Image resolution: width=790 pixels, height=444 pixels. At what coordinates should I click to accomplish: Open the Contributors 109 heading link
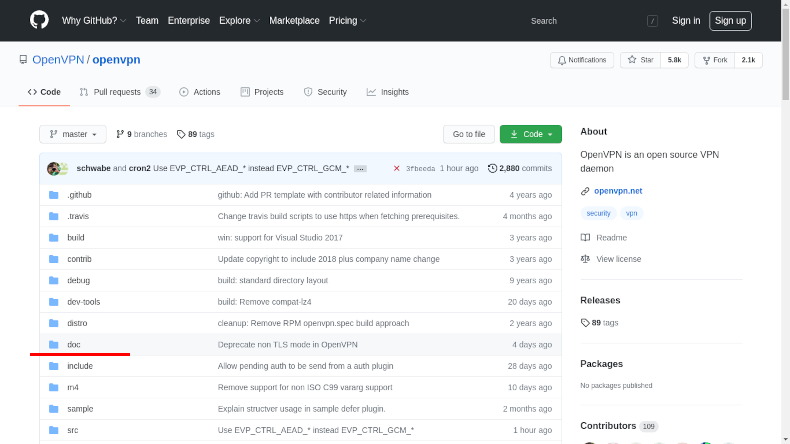pos(619,426)
